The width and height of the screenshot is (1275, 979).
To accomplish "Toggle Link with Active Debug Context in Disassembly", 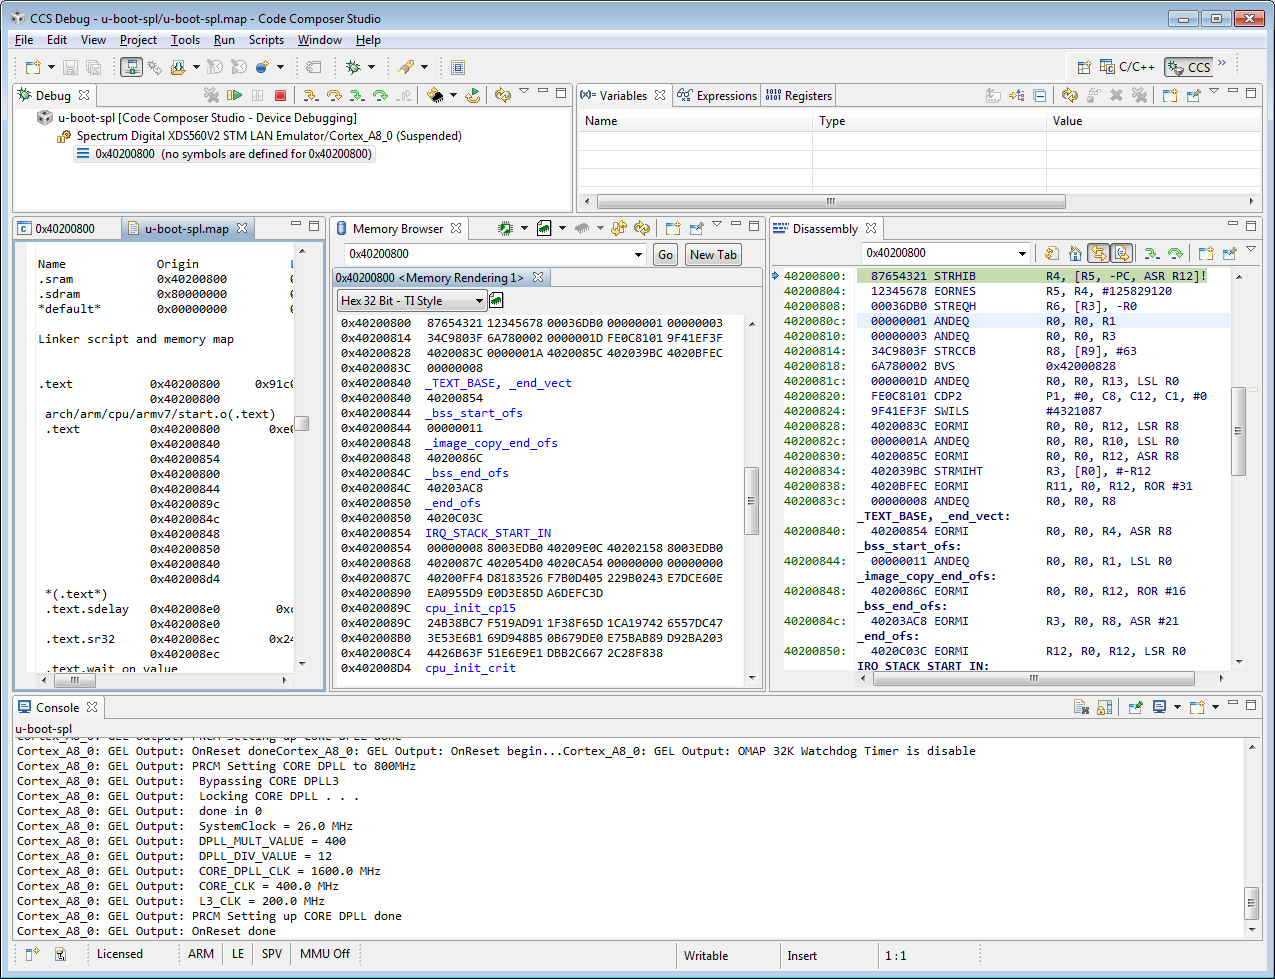I will point(1098,254).
